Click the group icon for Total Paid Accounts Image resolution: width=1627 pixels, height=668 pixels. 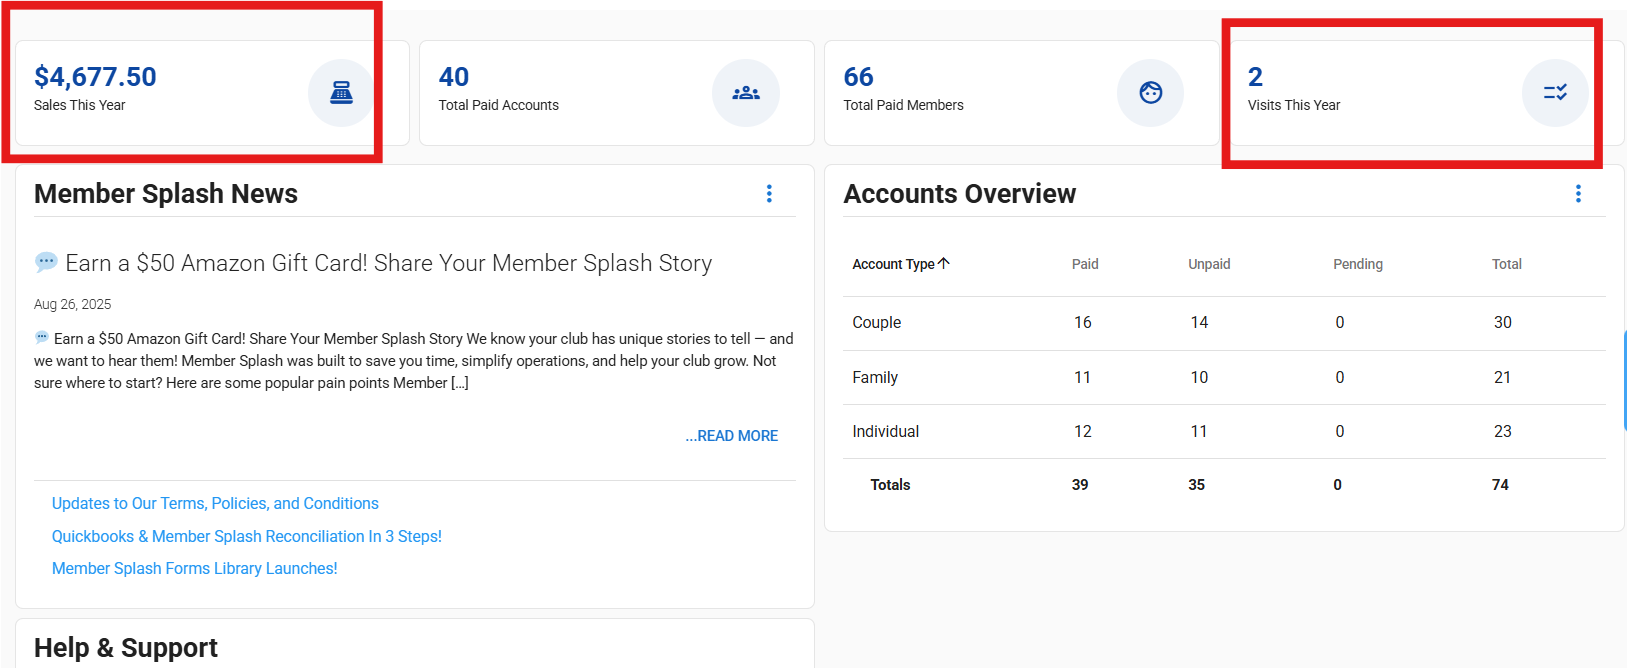[x=745, y=93]
